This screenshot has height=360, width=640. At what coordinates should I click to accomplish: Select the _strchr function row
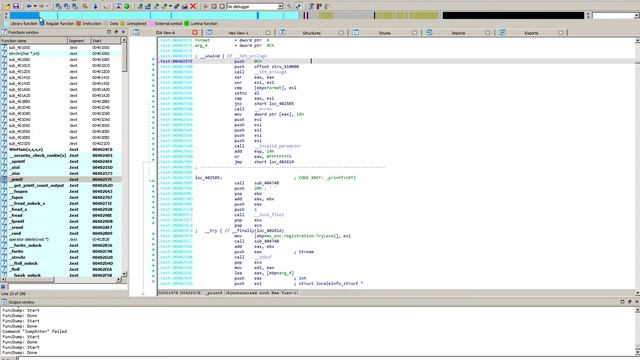pyautogui.click(x=61, y=257)
